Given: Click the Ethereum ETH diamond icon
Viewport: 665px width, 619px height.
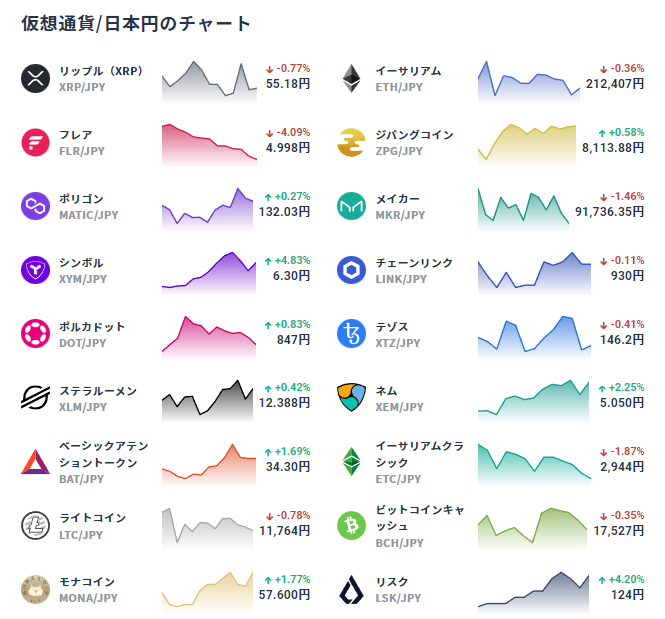Looking at the screenshot, I should [x=352, y=78].
